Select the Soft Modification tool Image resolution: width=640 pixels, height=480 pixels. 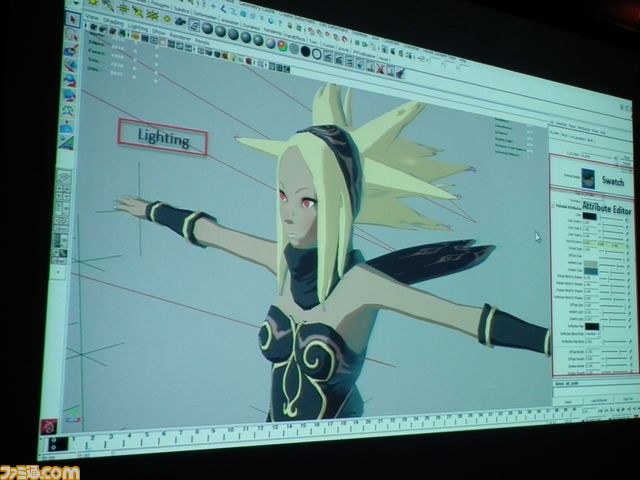67,127
